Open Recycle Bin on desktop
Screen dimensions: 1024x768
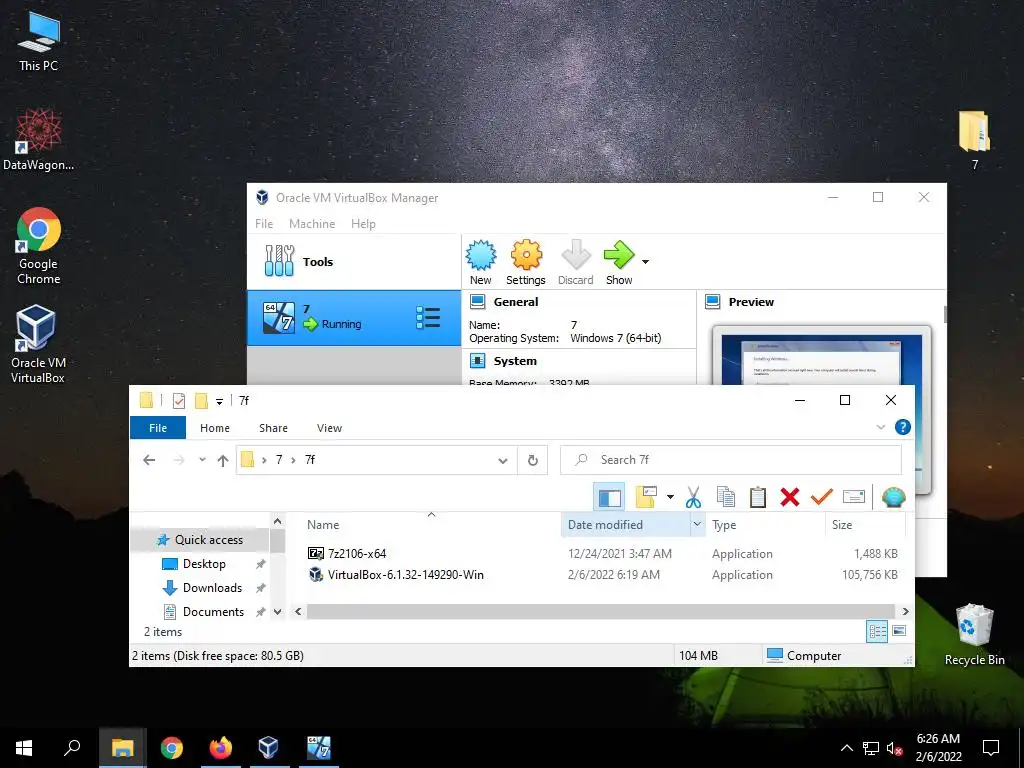pos(974,635)
